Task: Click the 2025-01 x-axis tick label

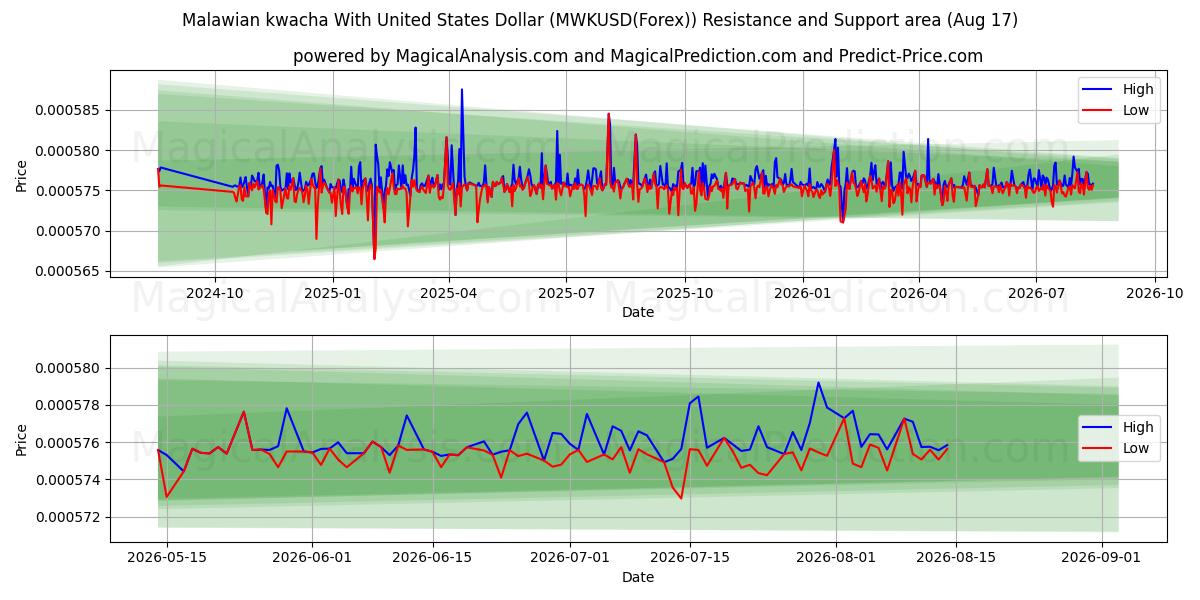Action: [333, 293]
